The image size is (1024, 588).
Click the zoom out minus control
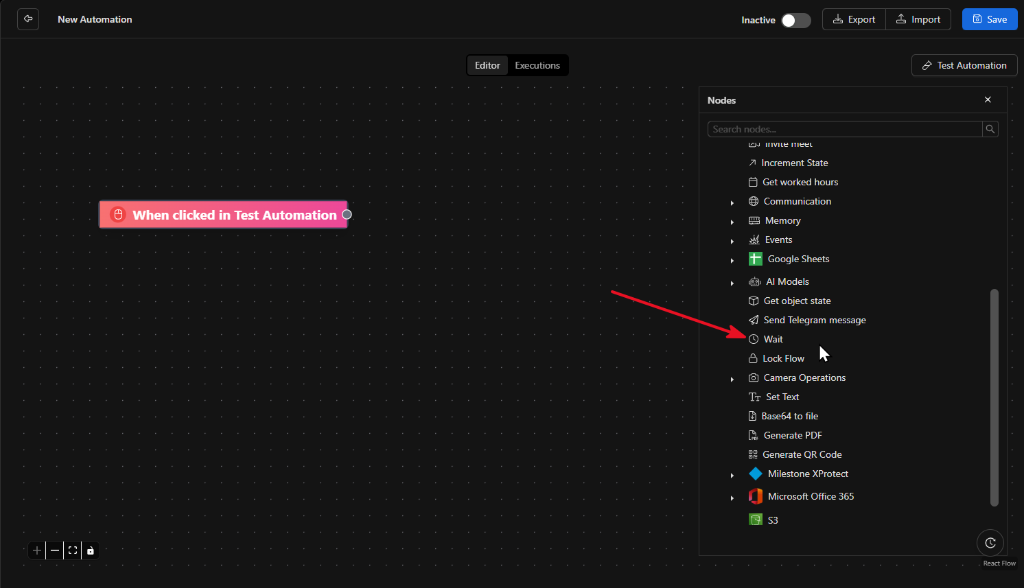pyautogui.click(x=55, y=551)
